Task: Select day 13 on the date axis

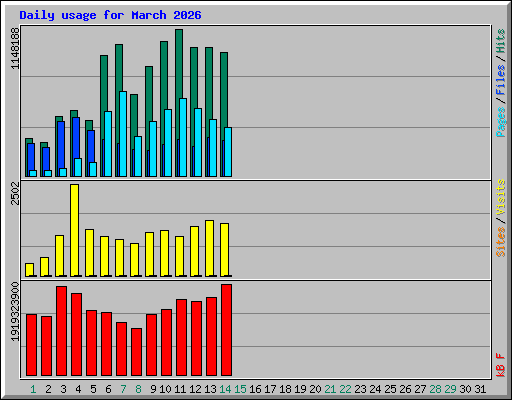Action: tap(210, 389)
